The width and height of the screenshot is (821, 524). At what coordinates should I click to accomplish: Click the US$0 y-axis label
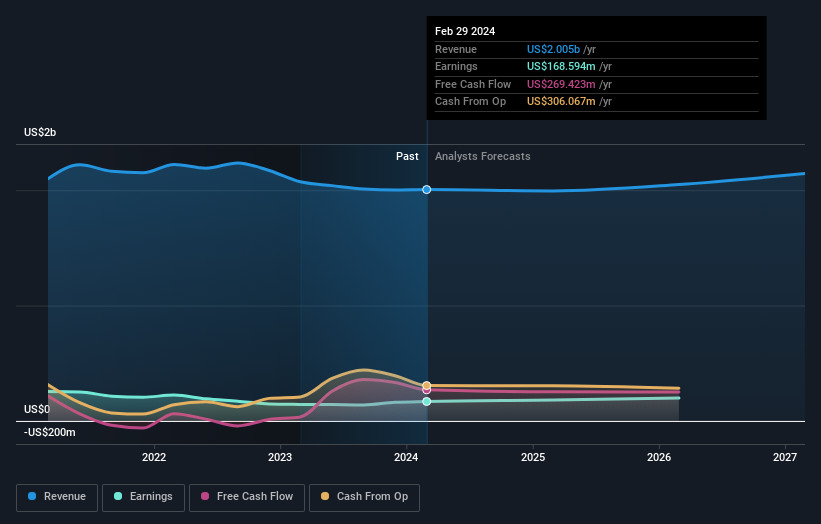(x=37, y=409)
